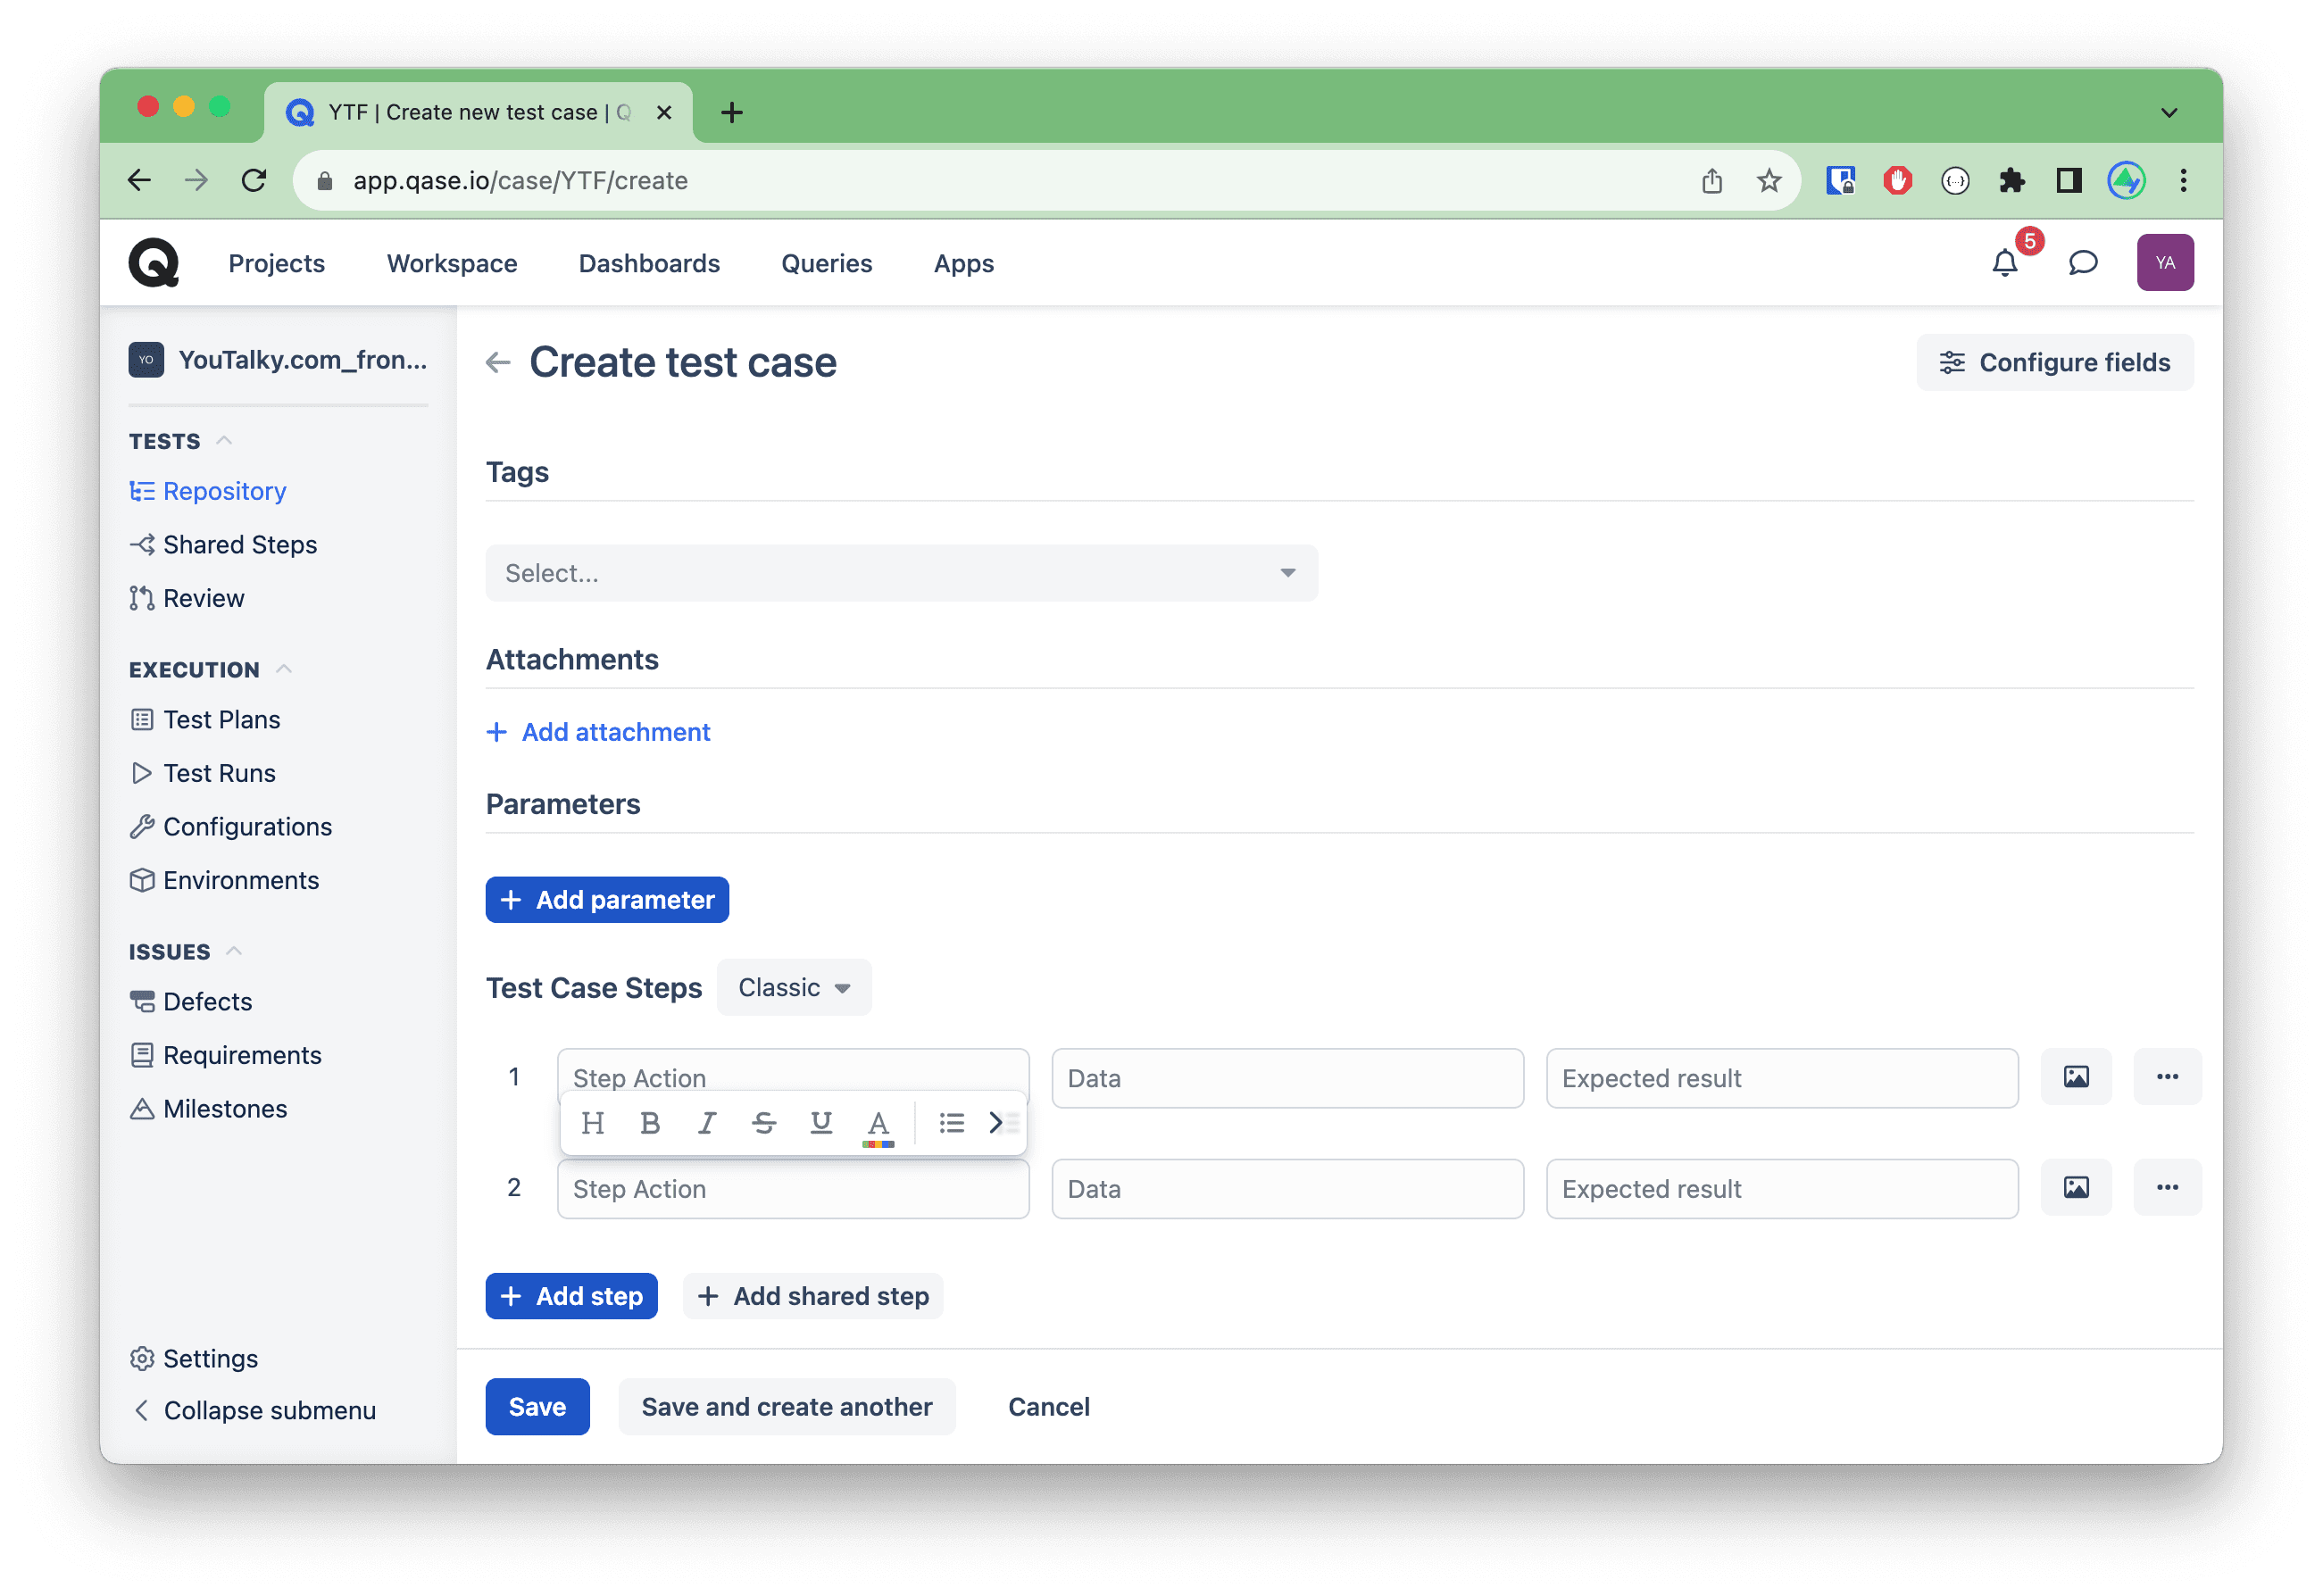2323x1596 pixels.
Task: Open the chat bubble icon
Action: tap(2082, 263)
